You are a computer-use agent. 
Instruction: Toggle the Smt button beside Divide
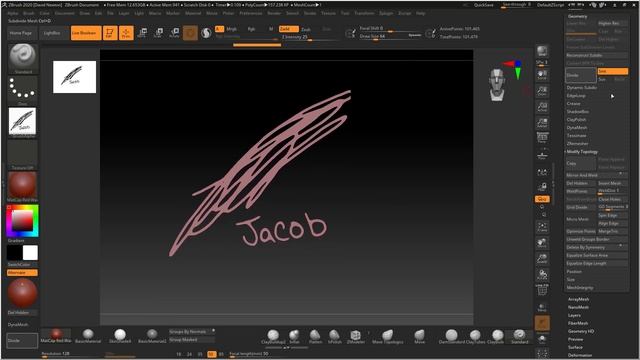point(612,71)
